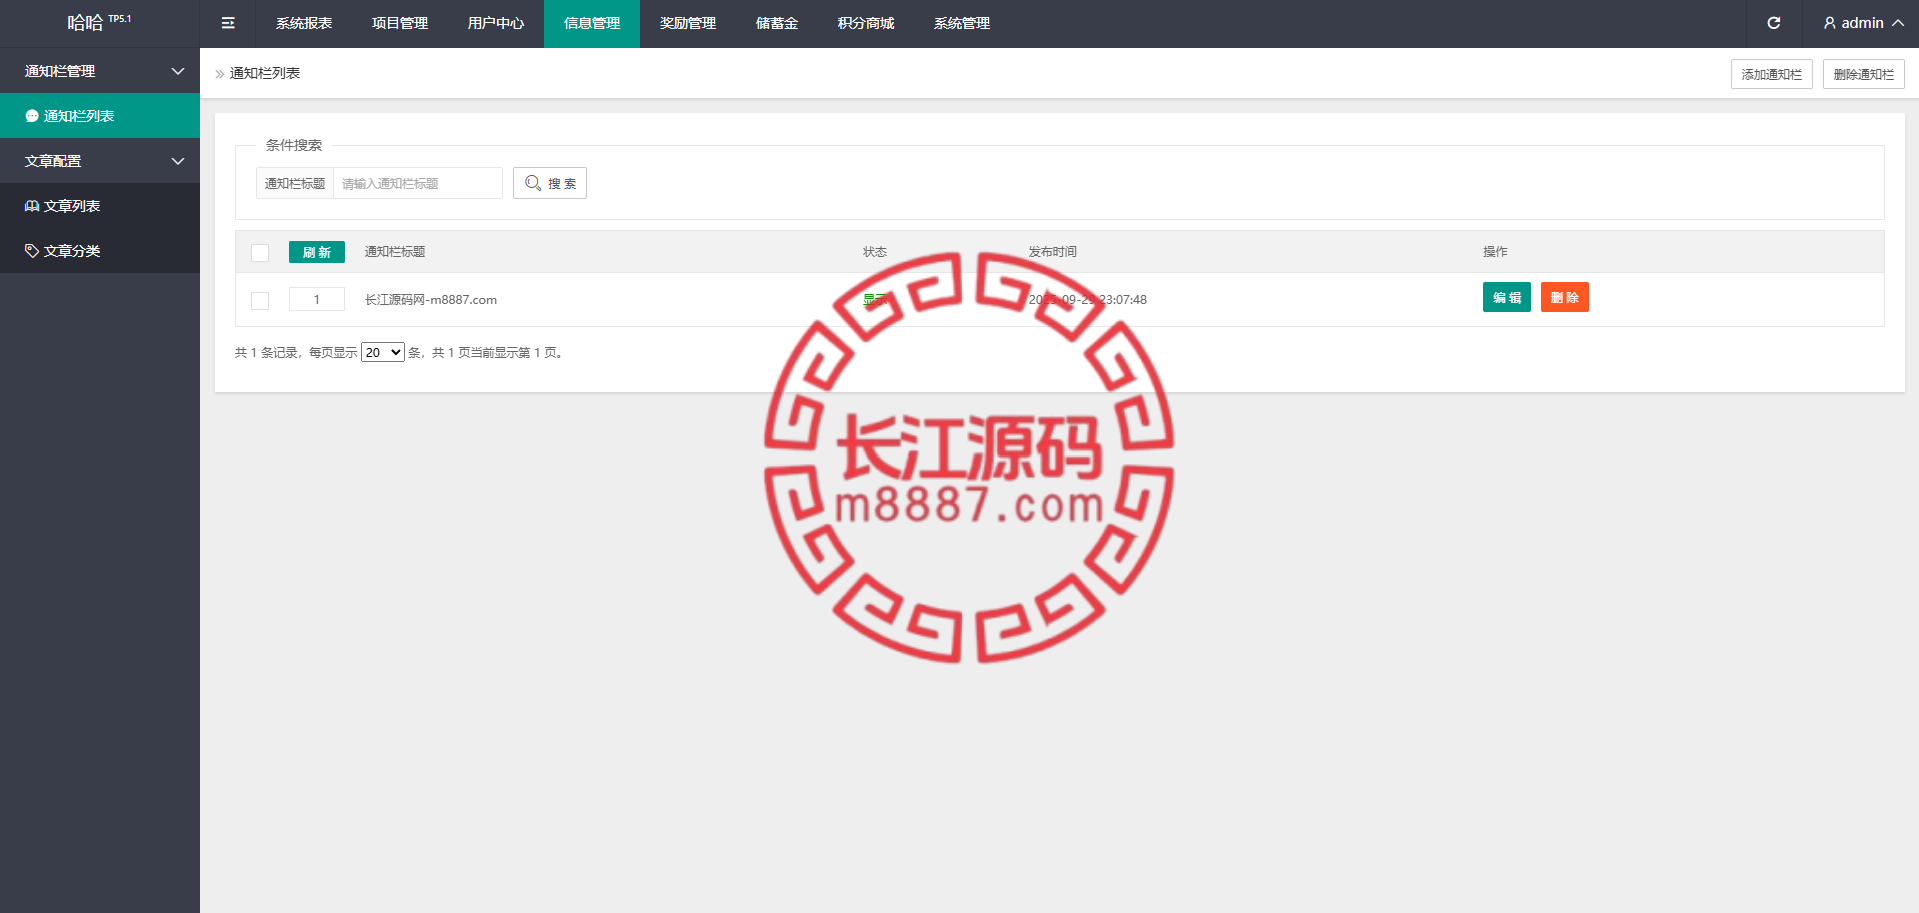Screen dimensions: 1919x913
Task: Click the 删除通知栏 button
Action: (1864, 74)
